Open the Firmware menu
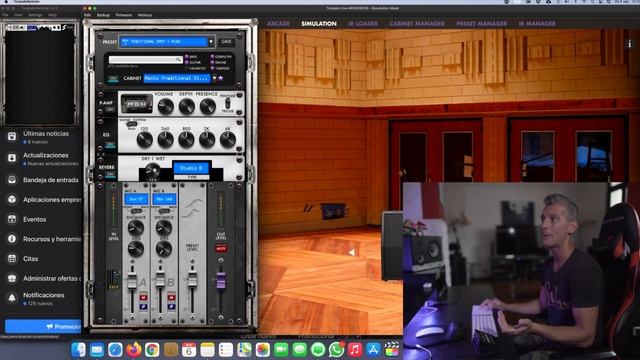The height and width of the screenshot is (360, 640). click(123, 15)
